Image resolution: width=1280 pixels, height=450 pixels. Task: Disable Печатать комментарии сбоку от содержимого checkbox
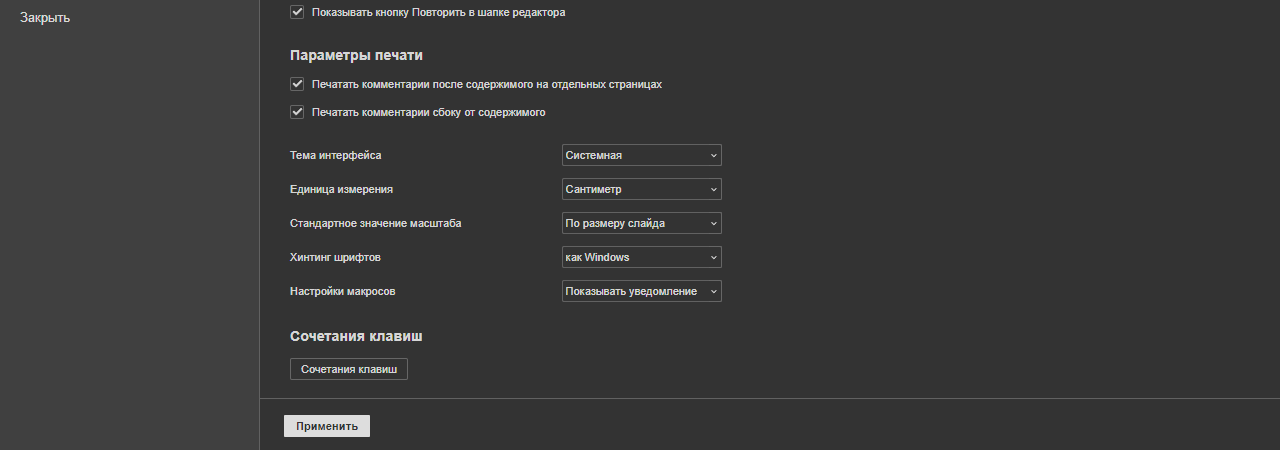297,113
